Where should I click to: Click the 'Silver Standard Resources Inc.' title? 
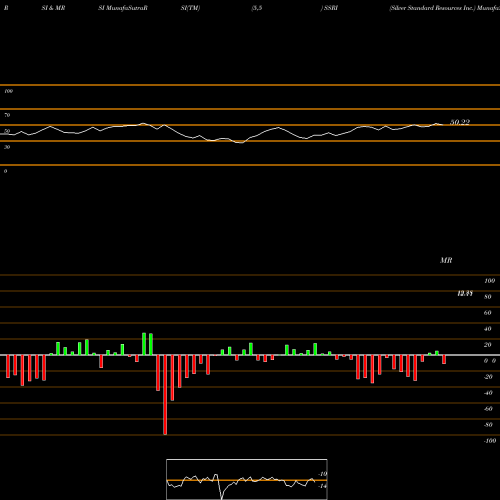[x=432, y=8]
